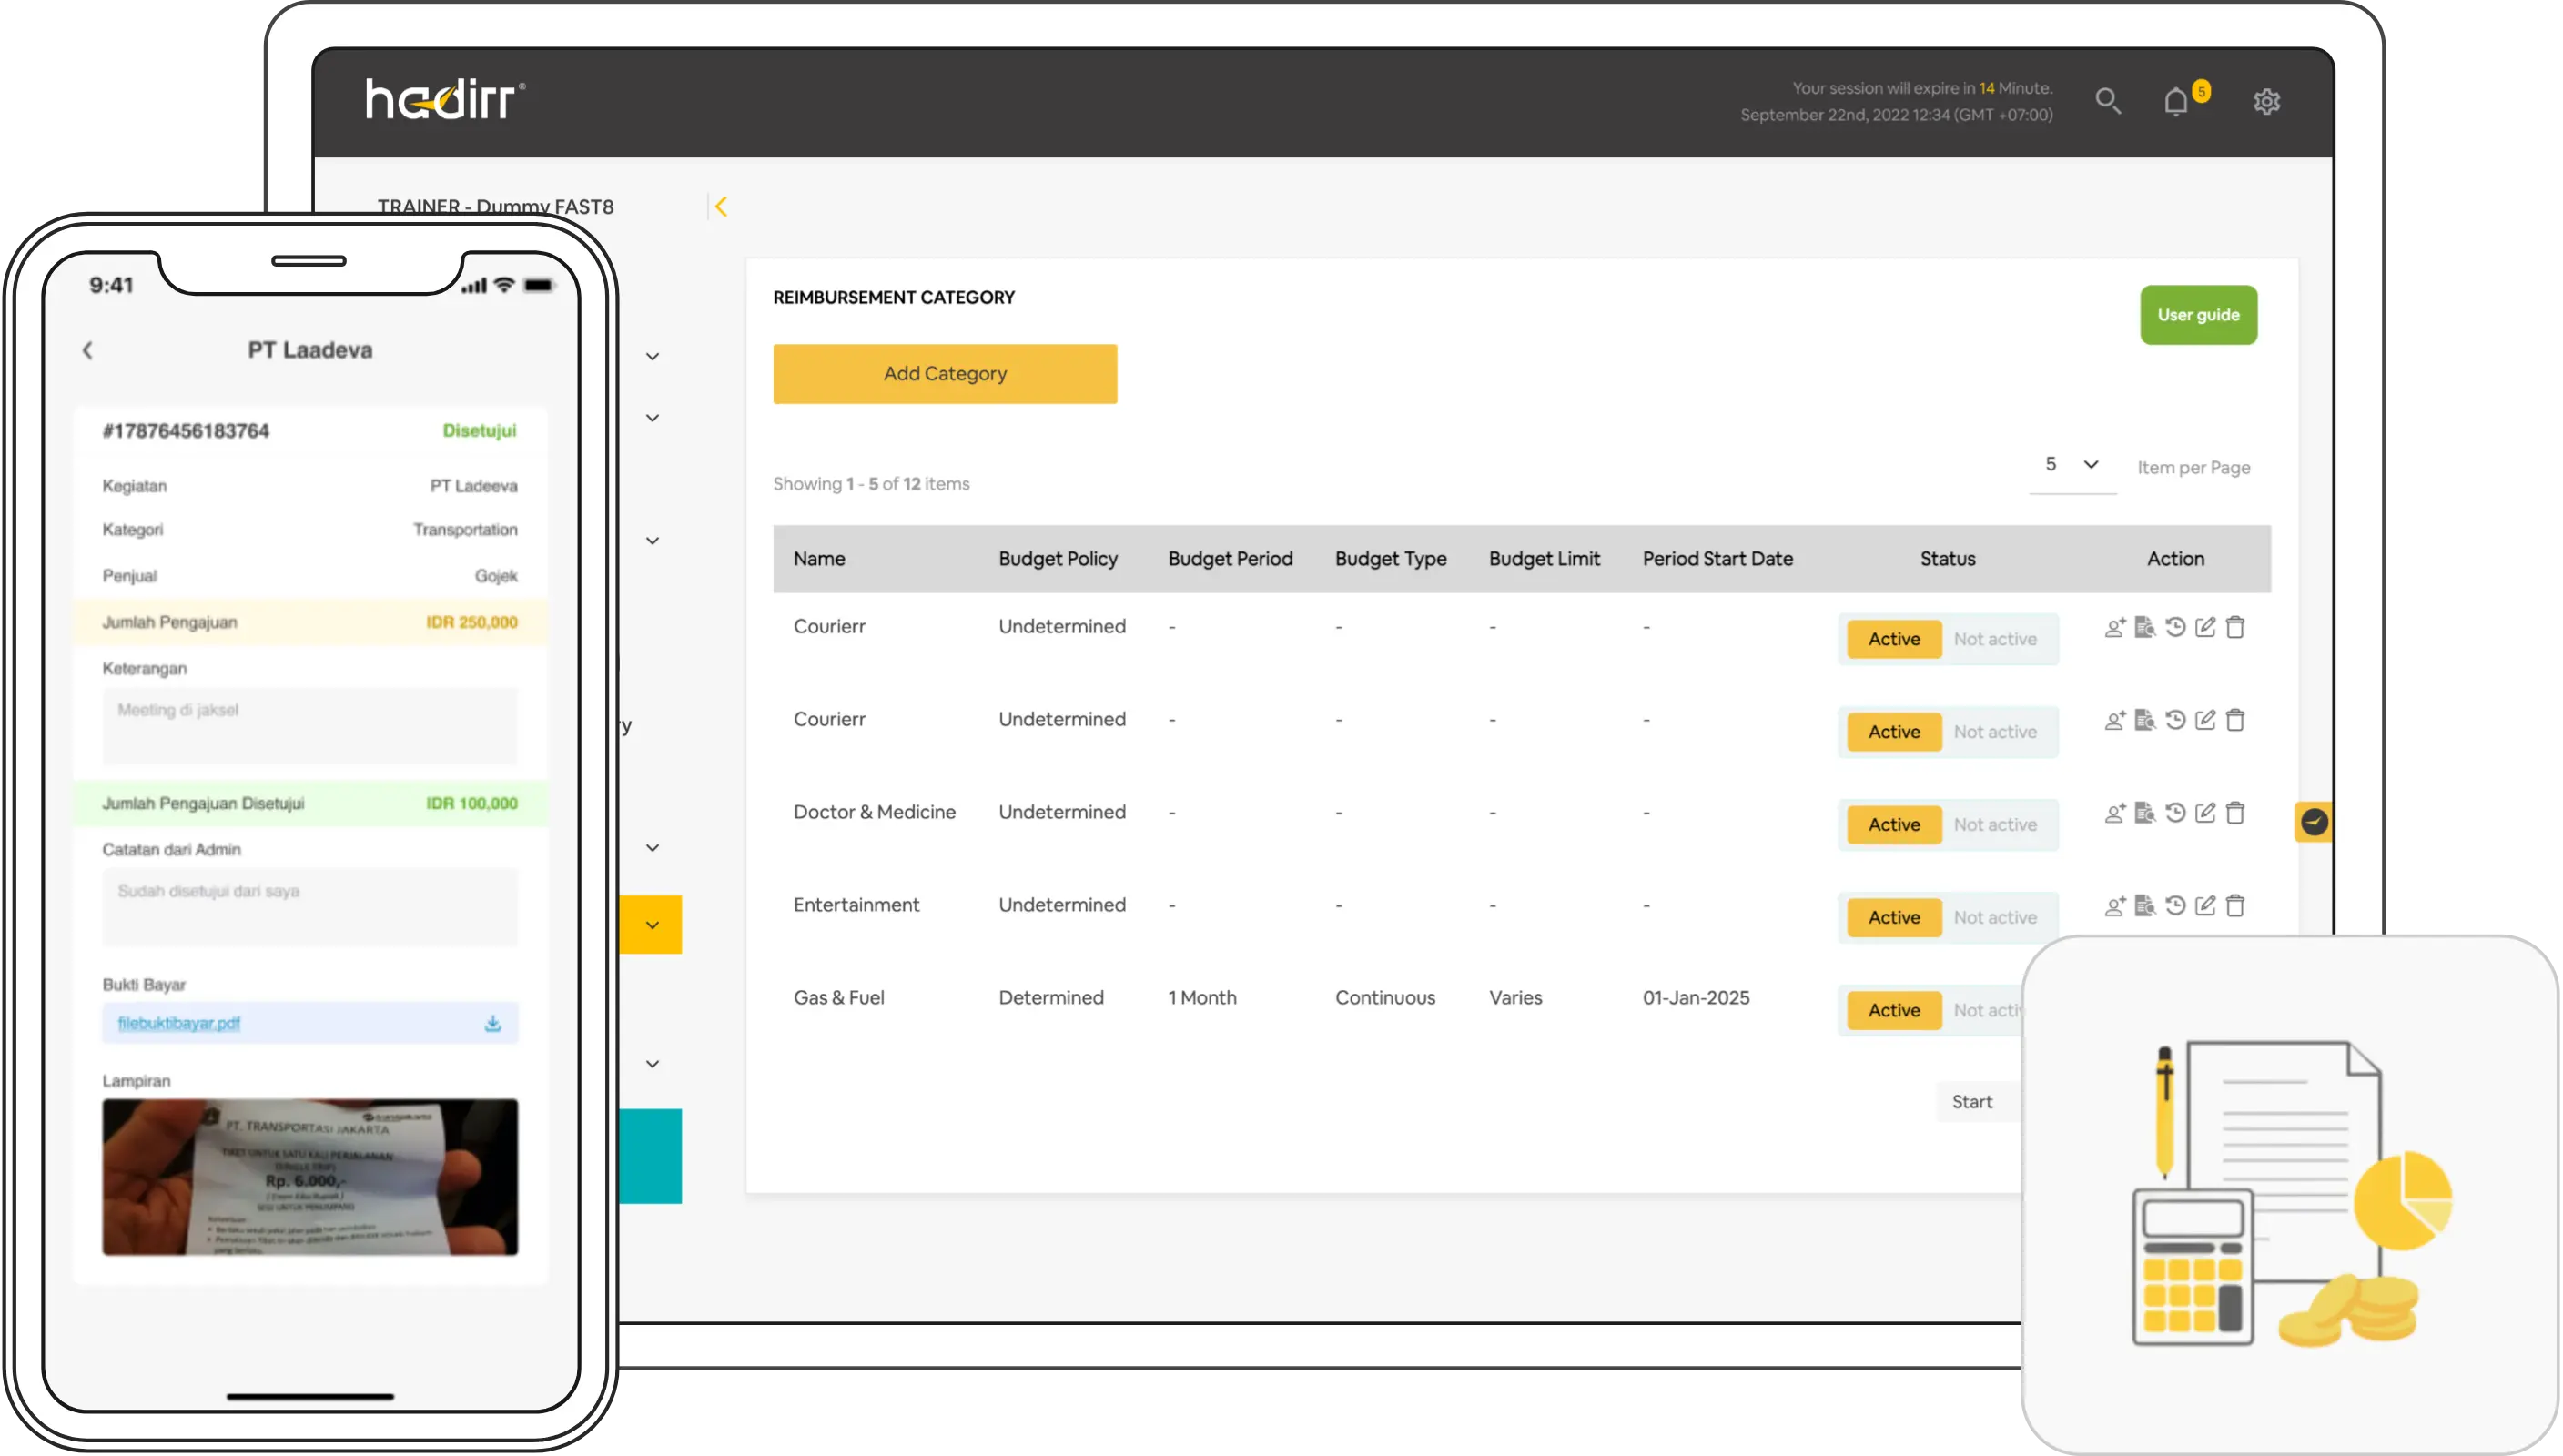Open the green User guide button
This screenshot has width=2563, height=1456.
click(x=2197, y=315)
